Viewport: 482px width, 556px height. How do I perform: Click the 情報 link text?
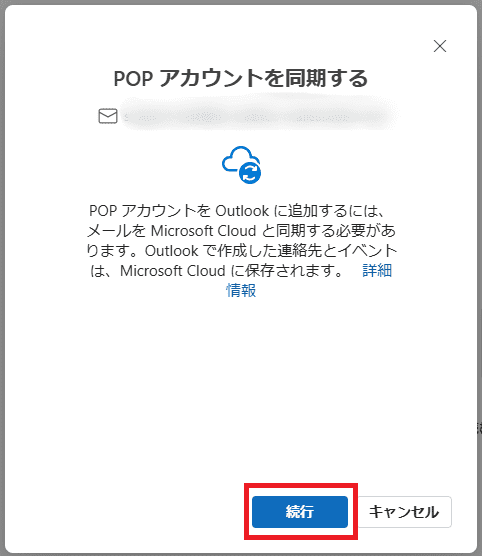pos(241,290)
